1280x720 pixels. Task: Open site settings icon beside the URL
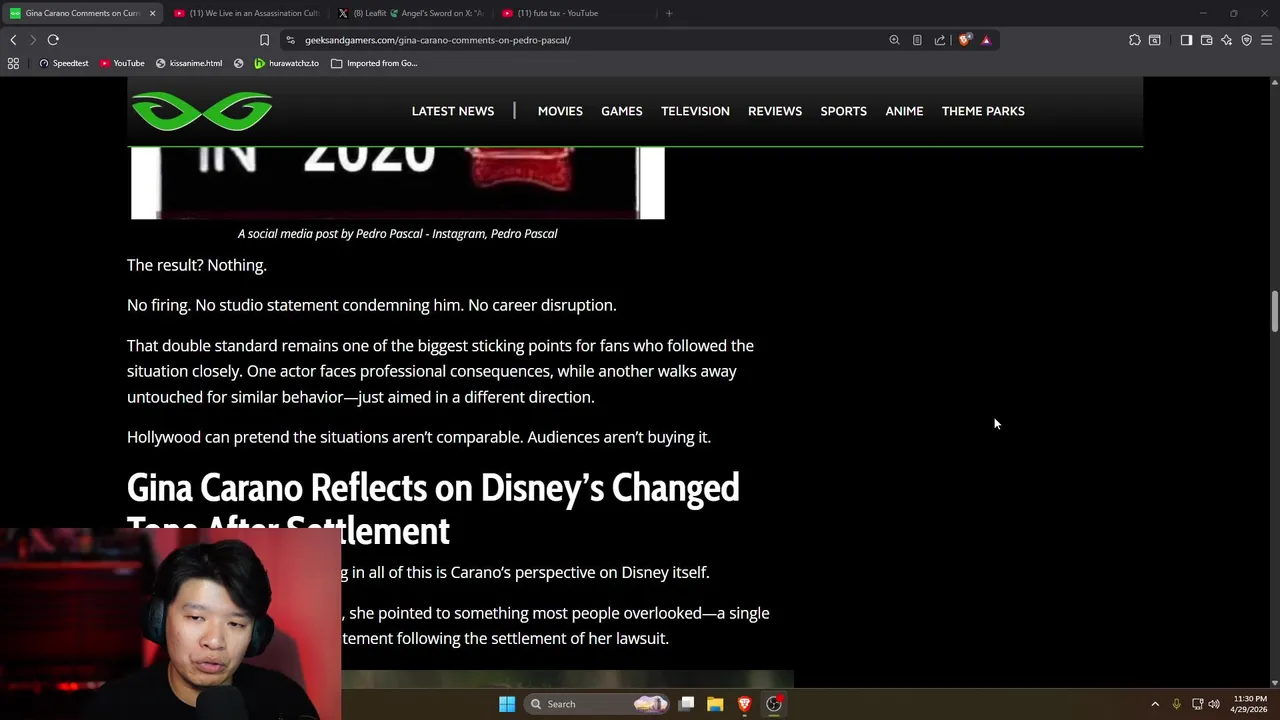[290, 40]
